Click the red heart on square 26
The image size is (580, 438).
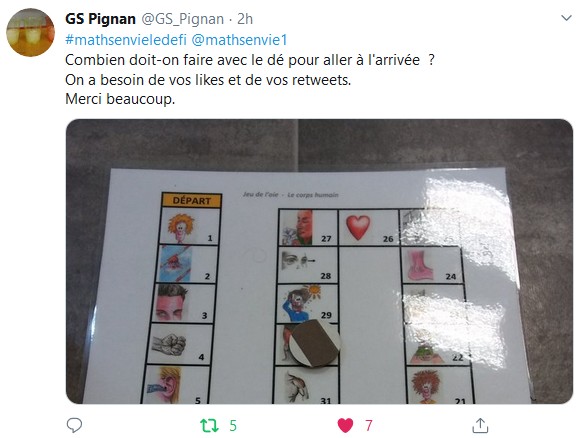358,226
